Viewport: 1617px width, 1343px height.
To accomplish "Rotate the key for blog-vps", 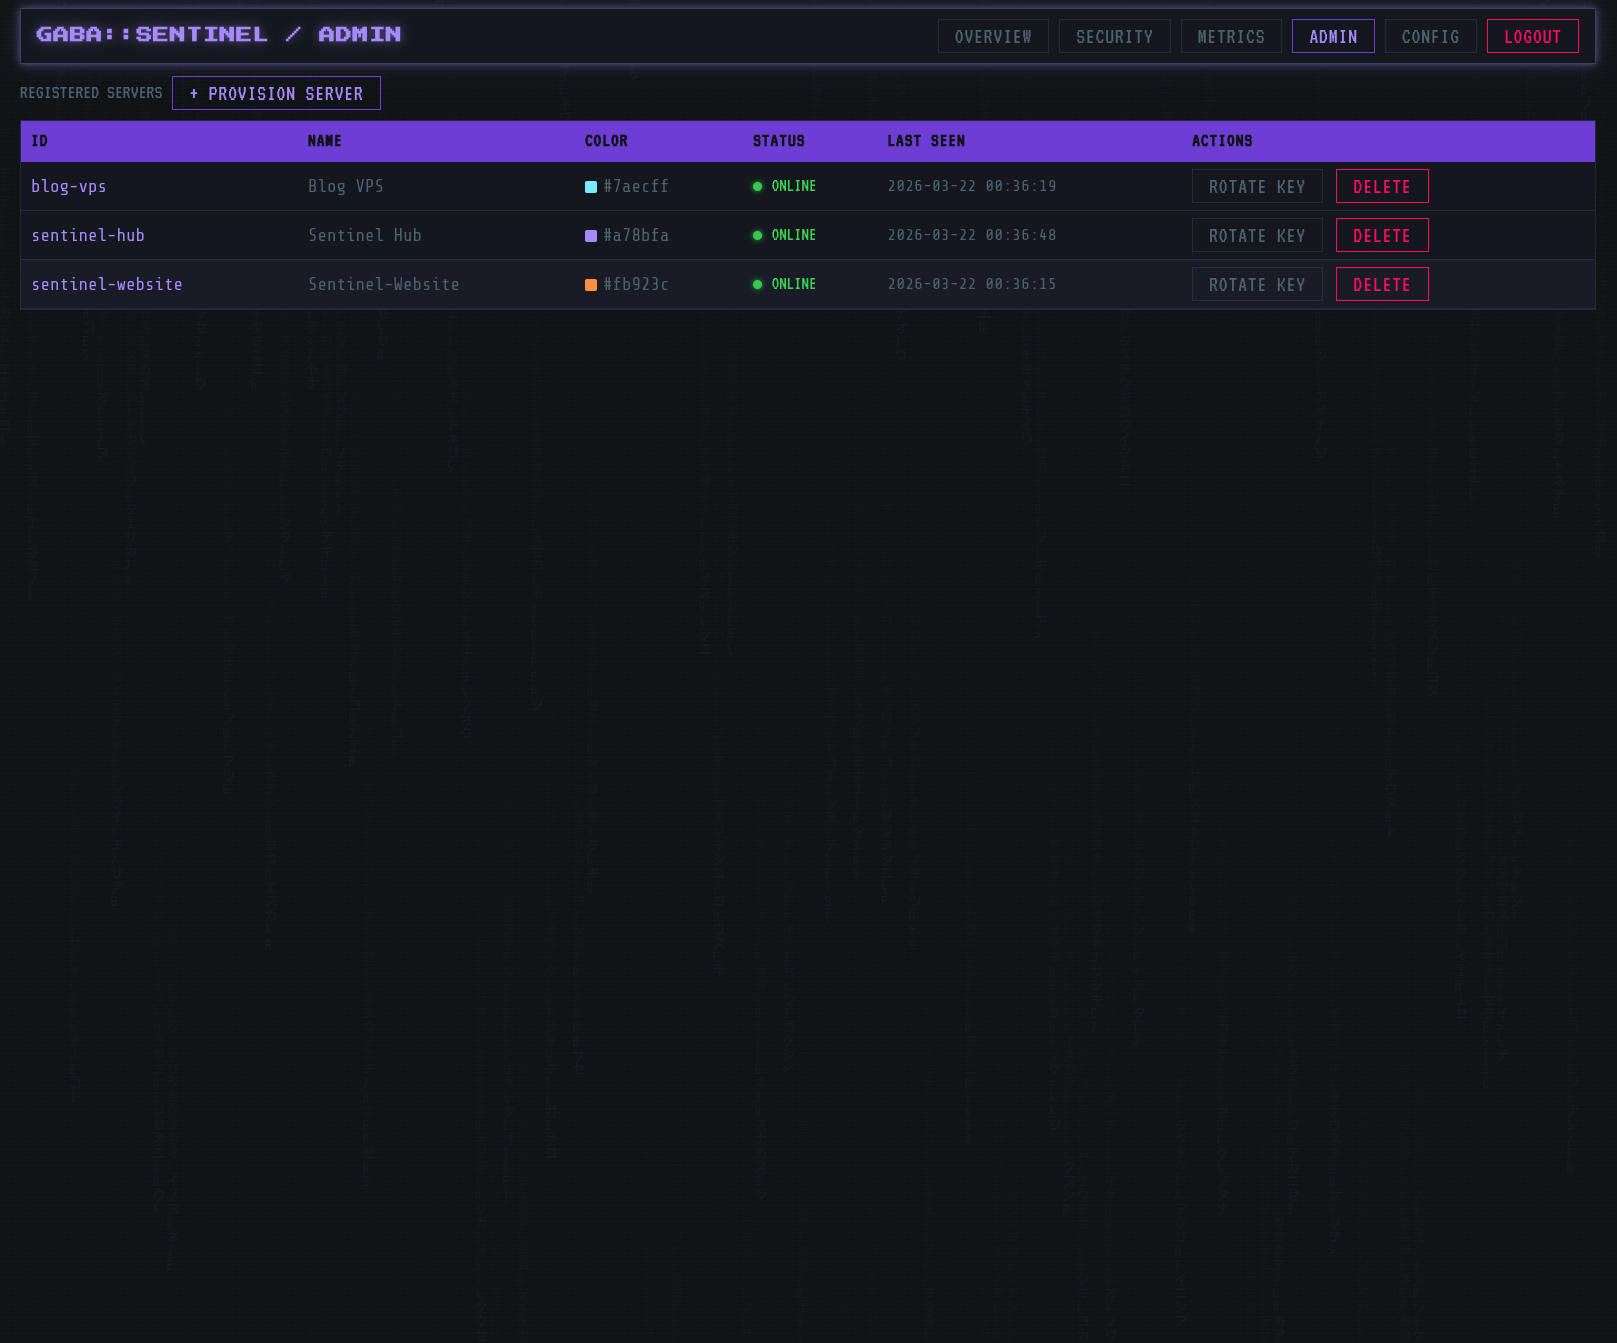I will [1256, 186].
